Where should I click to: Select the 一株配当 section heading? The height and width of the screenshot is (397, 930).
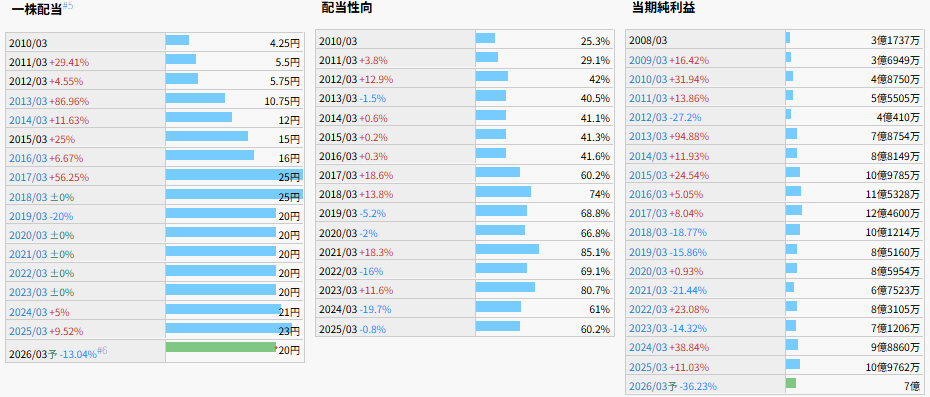coord(36,8)
